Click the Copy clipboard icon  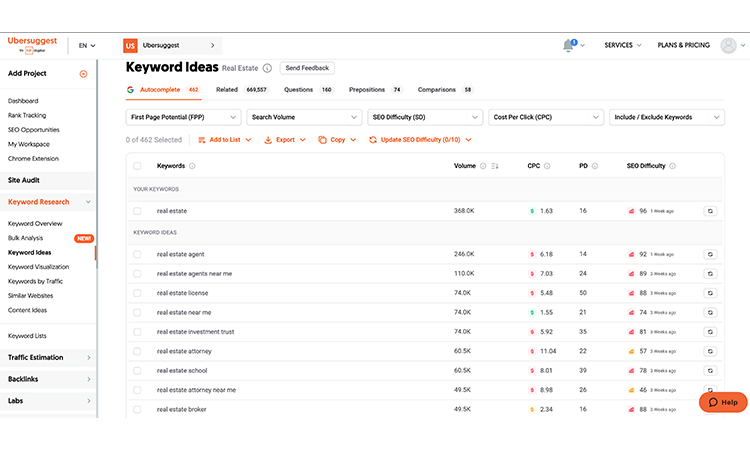(x=322, y=140)
